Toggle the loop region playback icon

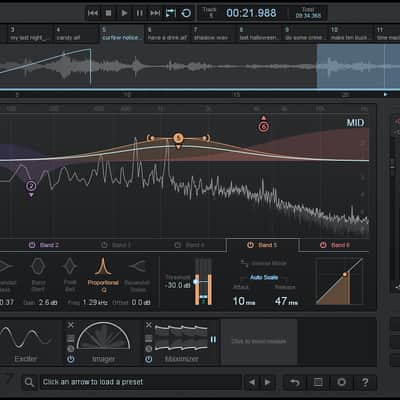click(x=171, y=13)
